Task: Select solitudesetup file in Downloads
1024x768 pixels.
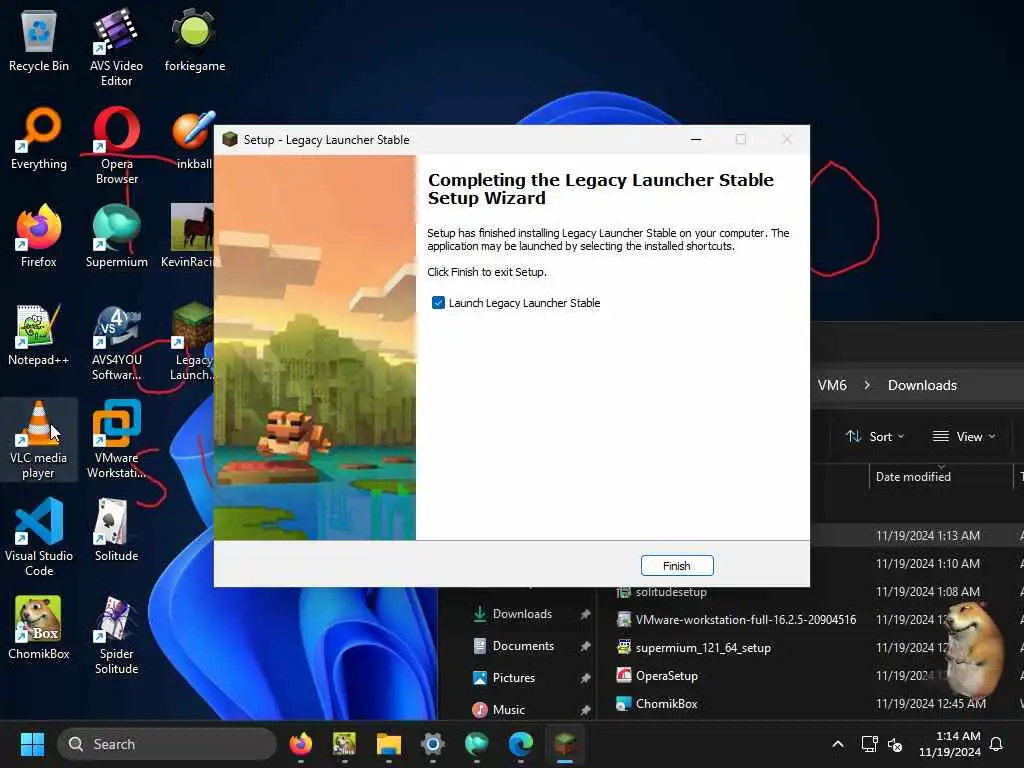Action: click(x=671, y=592)
